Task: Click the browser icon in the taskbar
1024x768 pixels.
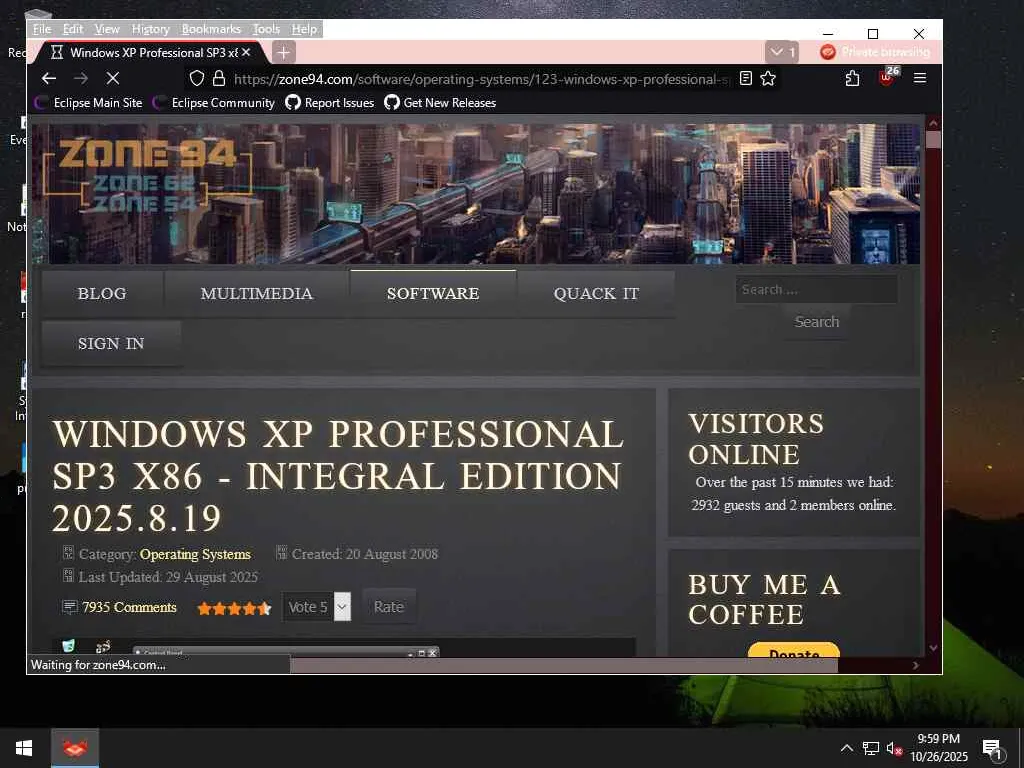Action: (75, 748)
